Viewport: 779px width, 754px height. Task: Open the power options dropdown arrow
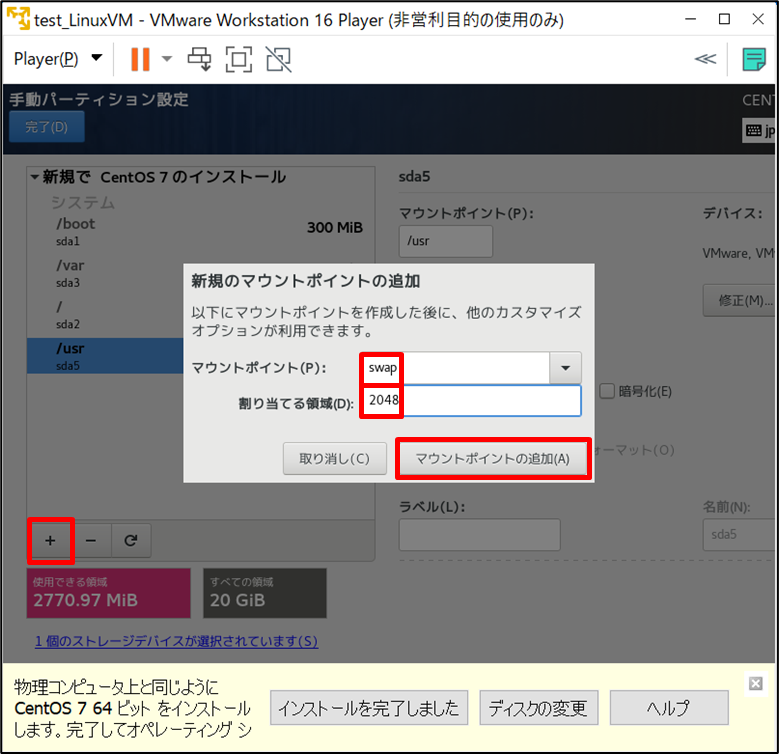tap(167, 59)
